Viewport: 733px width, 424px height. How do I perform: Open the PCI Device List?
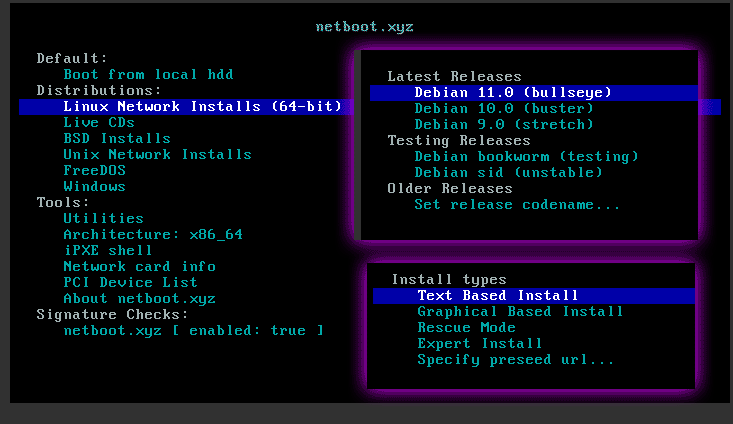click(x=130, y=283)
